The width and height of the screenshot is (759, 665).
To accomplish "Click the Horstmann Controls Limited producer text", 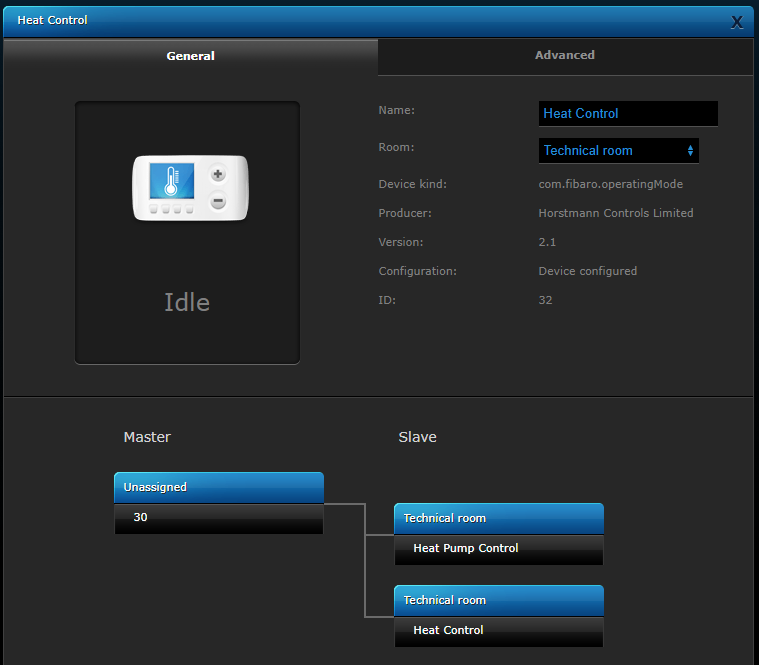I will (616, 213).
